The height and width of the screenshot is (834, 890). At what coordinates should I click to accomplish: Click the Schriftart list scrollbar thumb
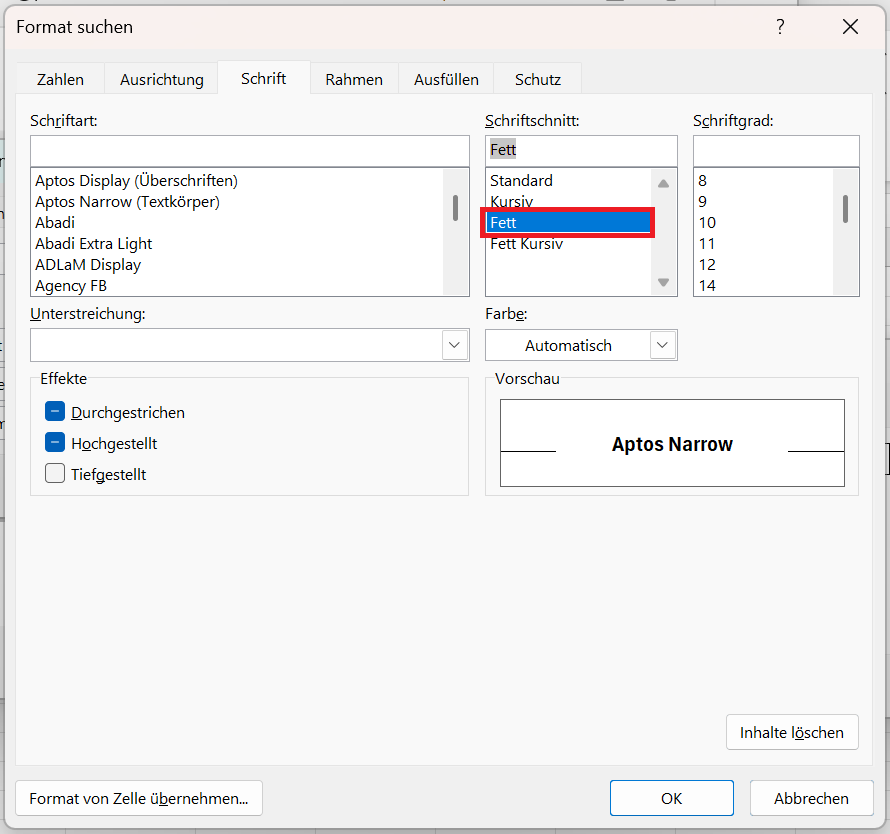click(x=455, y=208)
